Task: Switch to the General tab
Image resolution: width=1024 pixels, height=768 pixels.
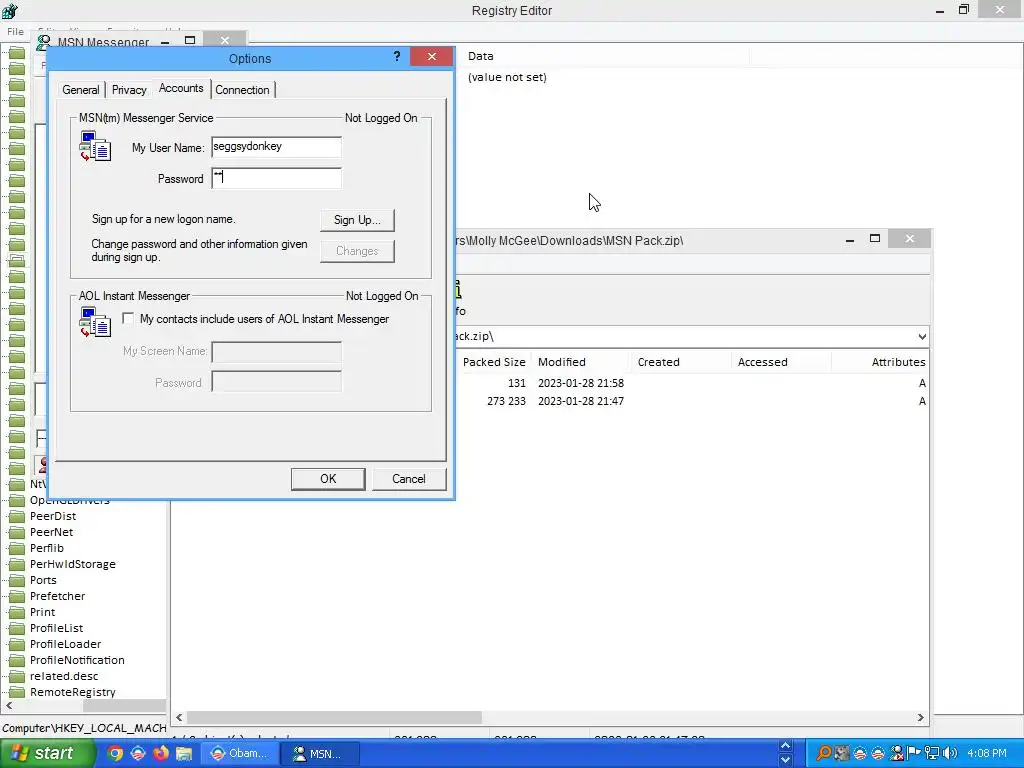Action: [x=81, y=90]
